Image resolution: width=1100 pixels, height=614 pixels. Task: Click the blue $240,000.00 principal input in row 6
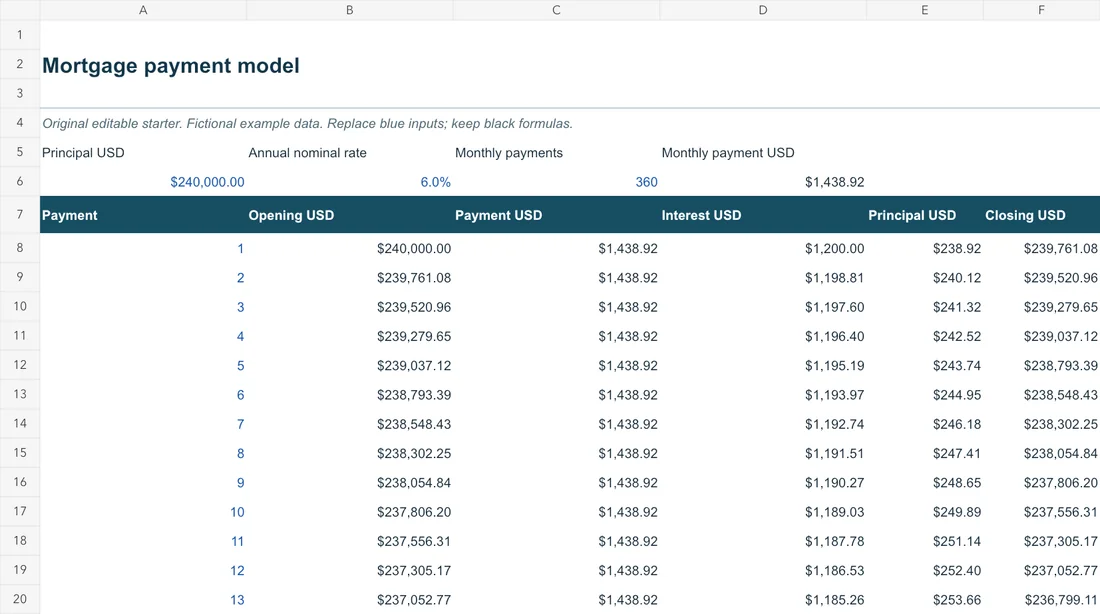[207, 182]
